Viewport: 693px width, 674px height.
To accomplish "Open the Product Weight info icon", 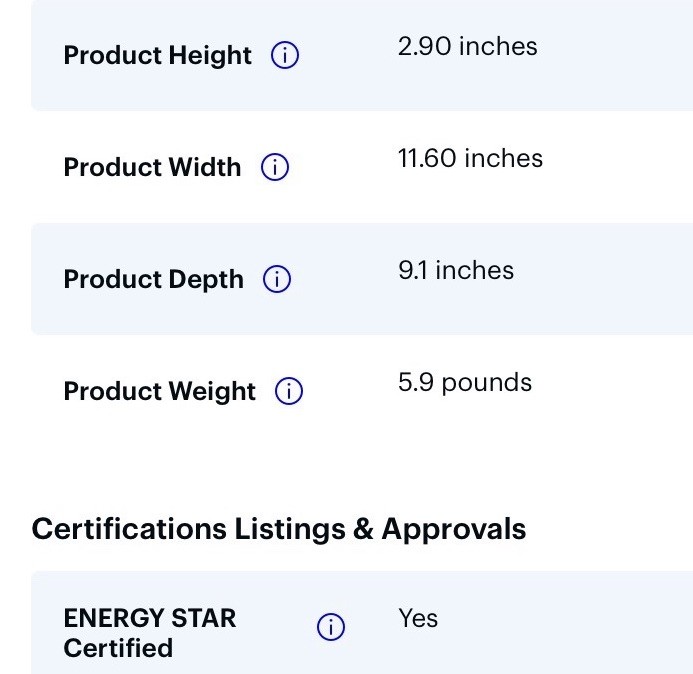I will tap(289, 391).
